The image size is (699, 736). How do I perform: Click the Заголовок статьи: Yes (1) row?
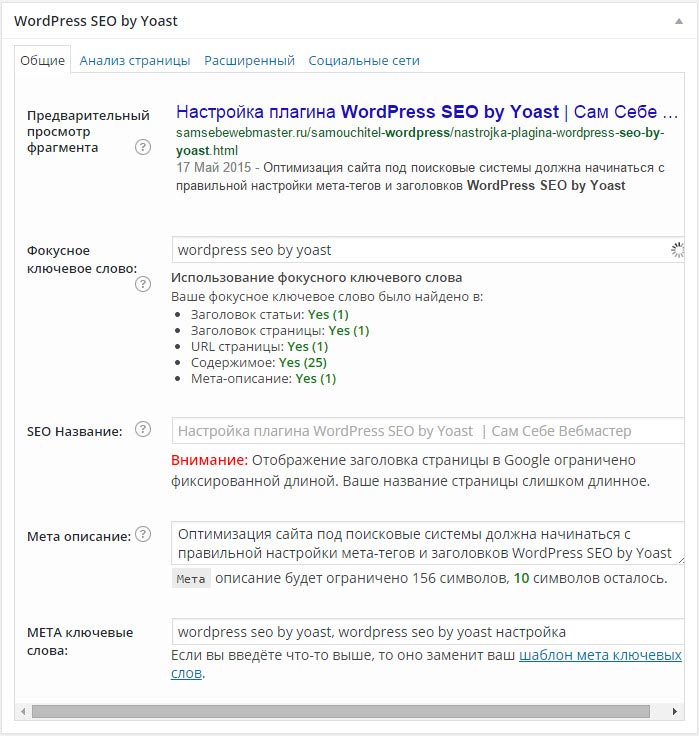[269, 314]
